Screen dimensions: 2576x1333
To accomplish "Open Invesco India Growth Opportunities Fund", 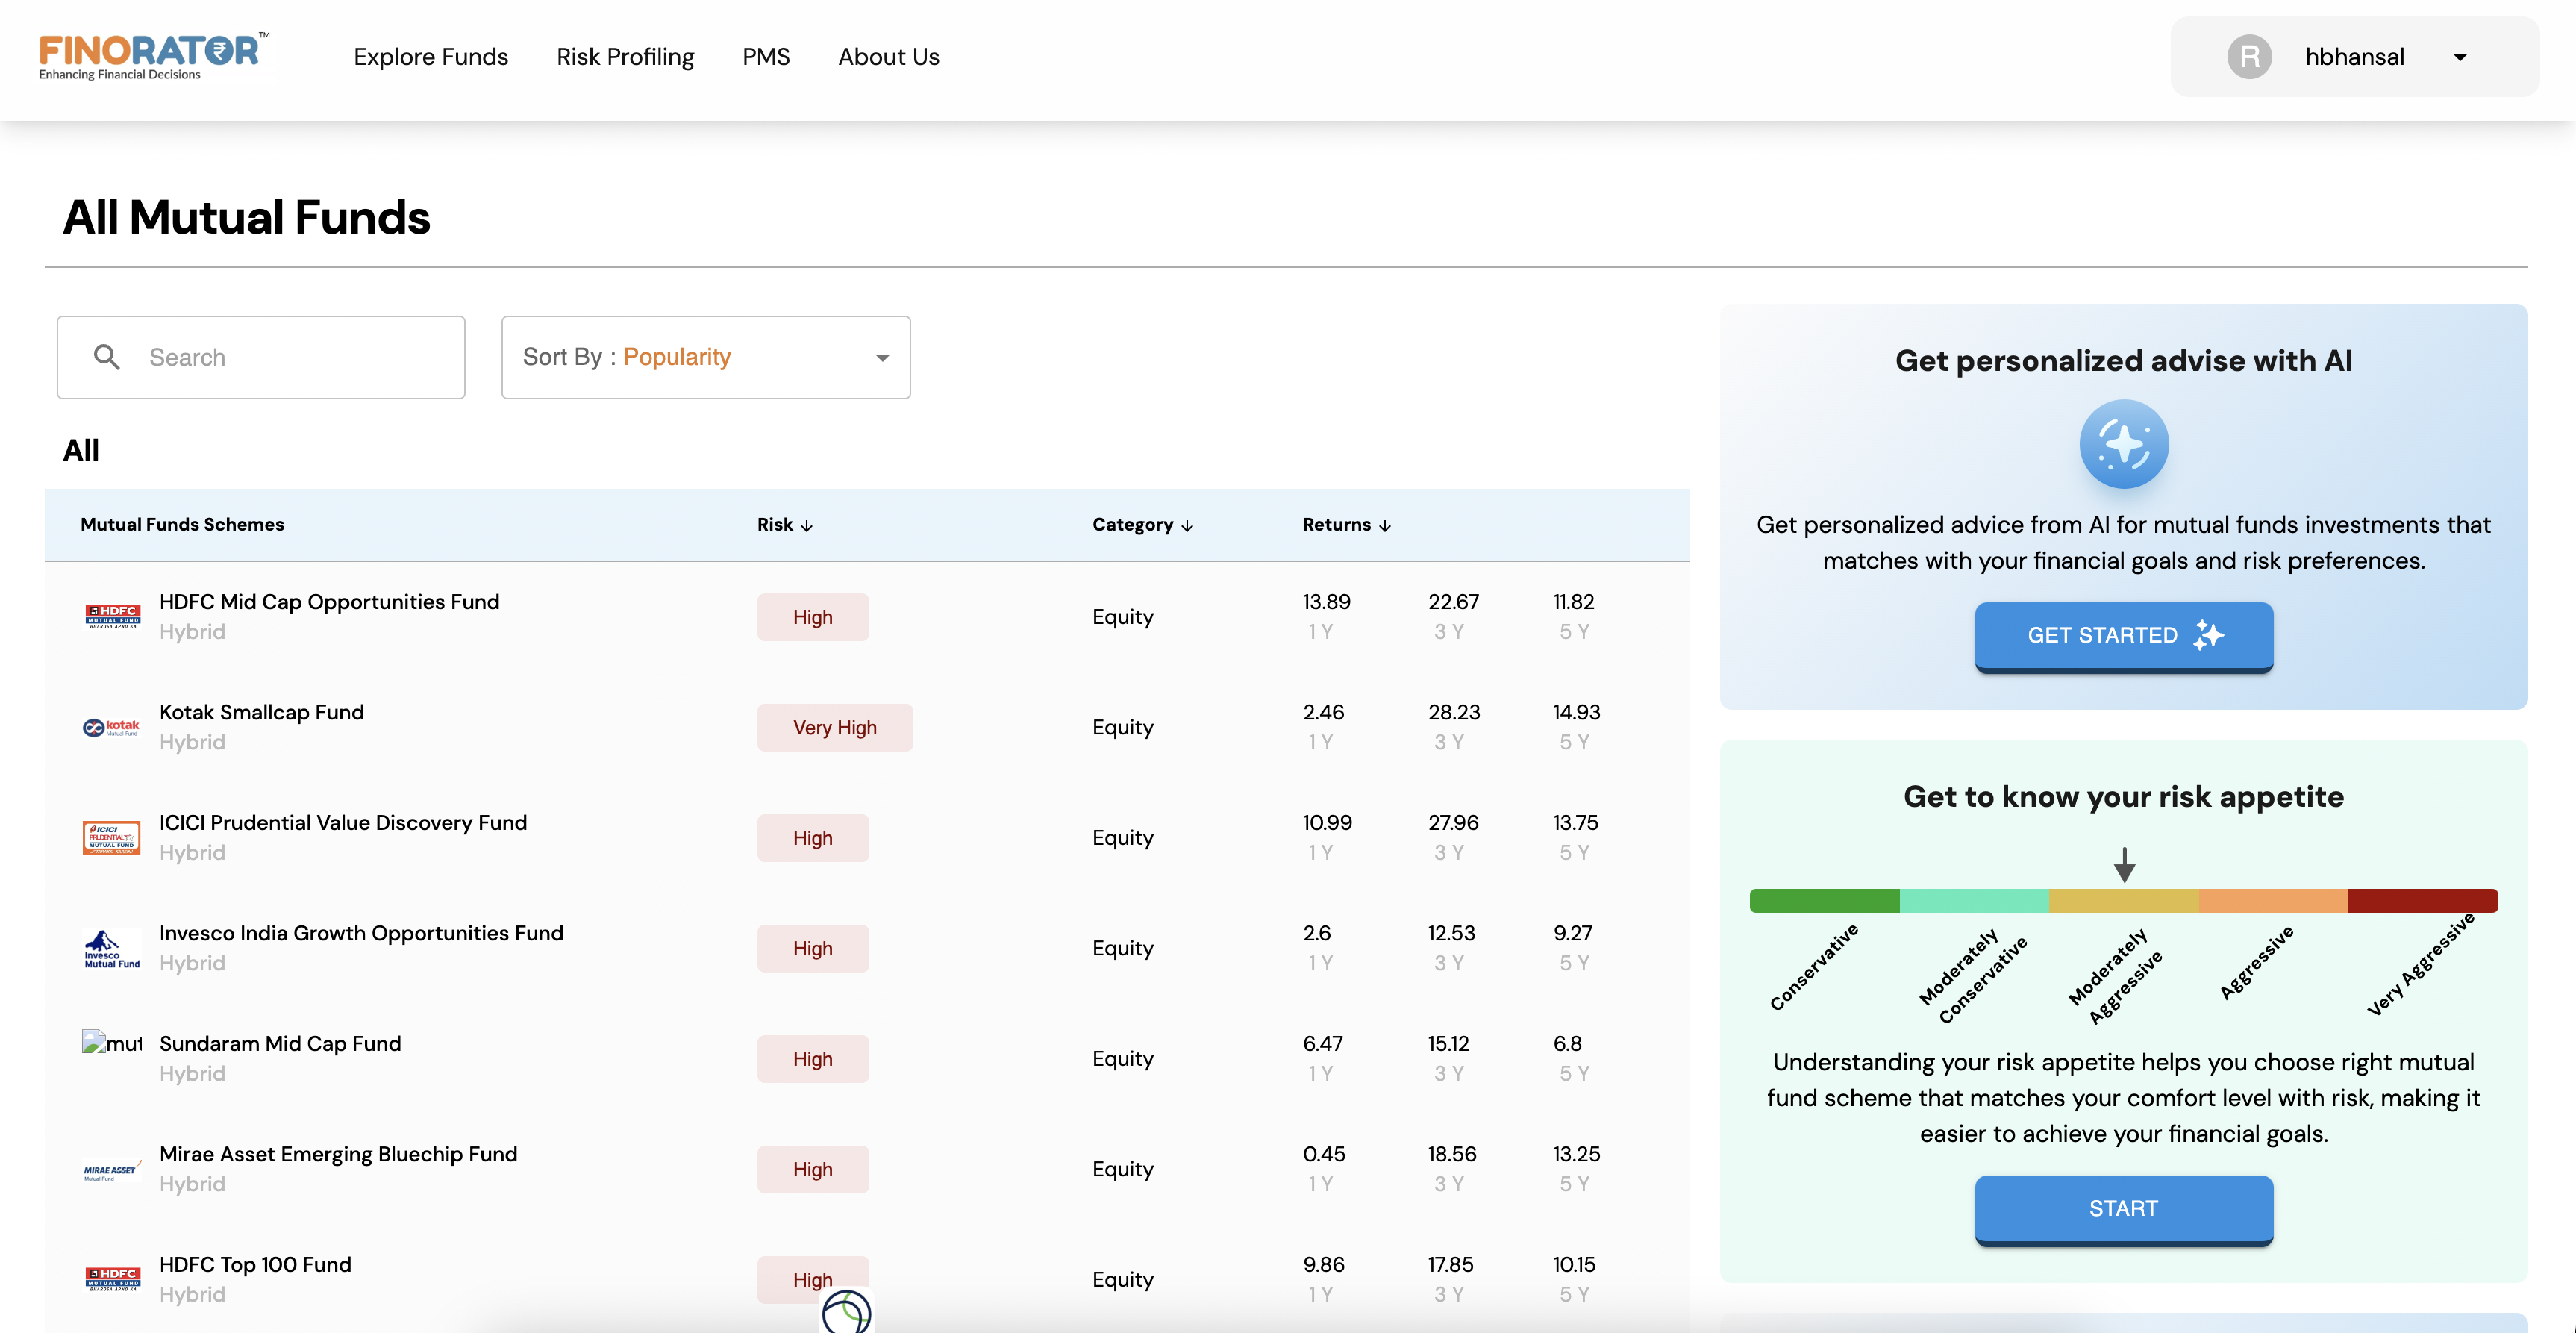I will (361, 933).
